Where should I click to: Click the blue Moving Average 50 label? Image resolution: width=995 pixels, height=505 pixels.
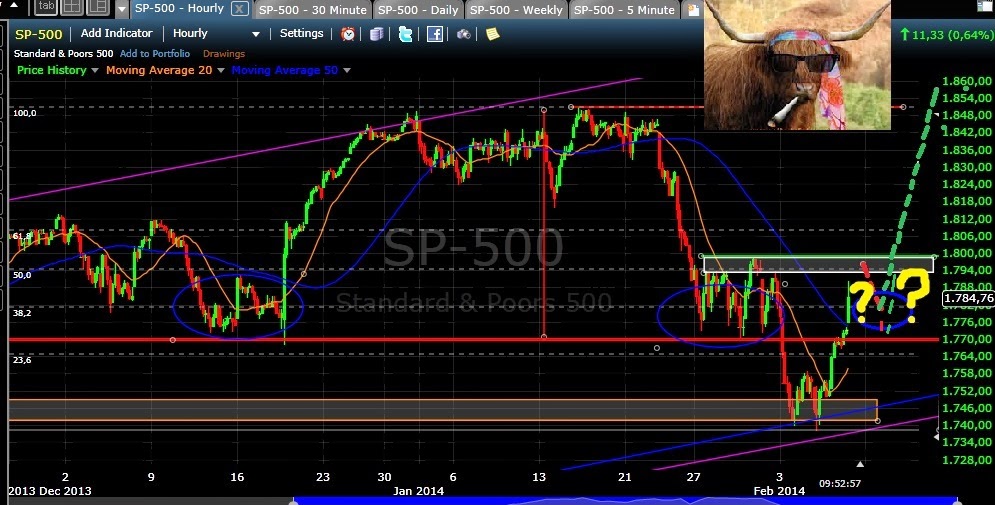[284, 70]
